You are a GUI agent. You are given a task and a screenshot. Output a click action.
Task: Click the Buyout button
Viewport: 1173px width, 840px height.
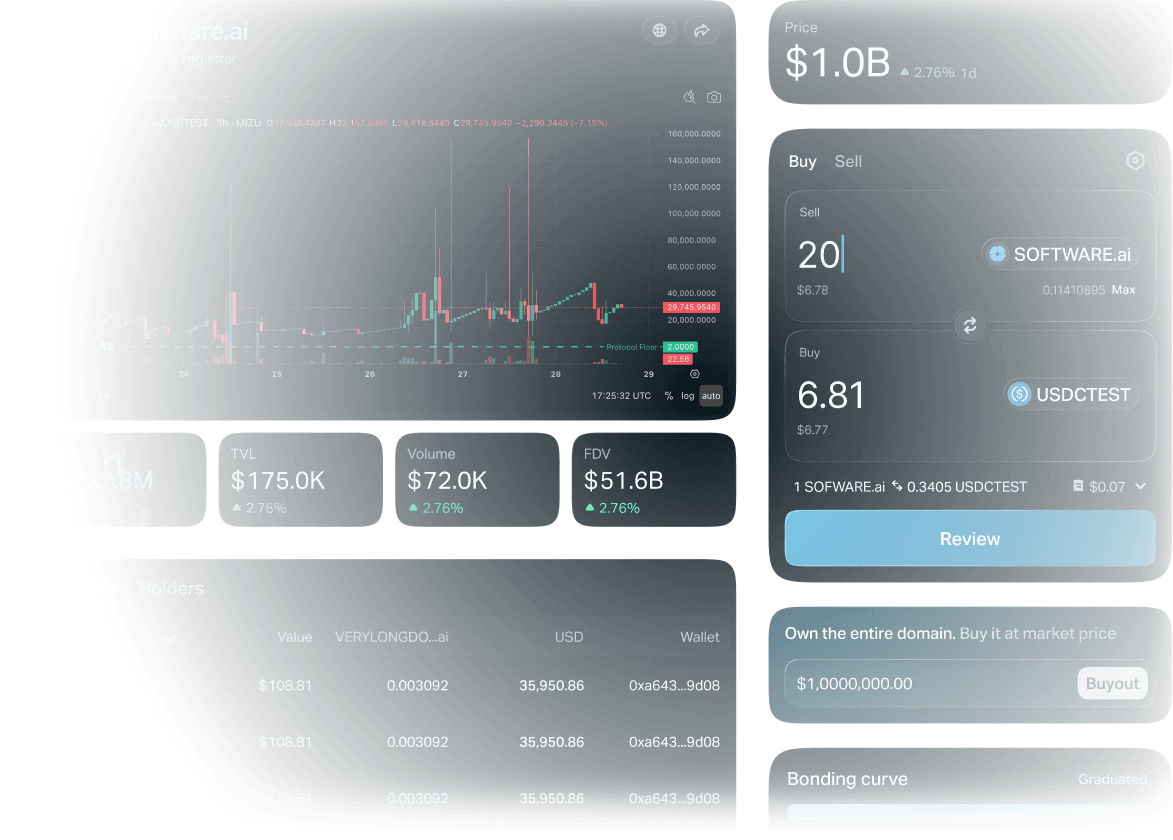pos(1112,683)
